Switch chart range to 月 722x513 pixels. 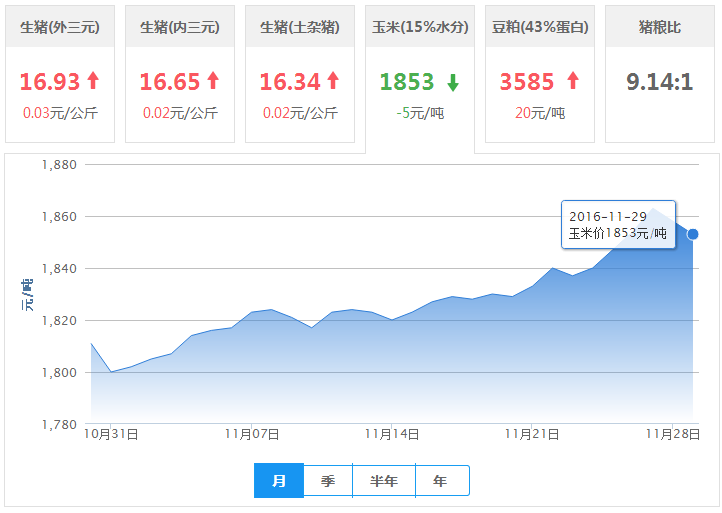[279, 481]
